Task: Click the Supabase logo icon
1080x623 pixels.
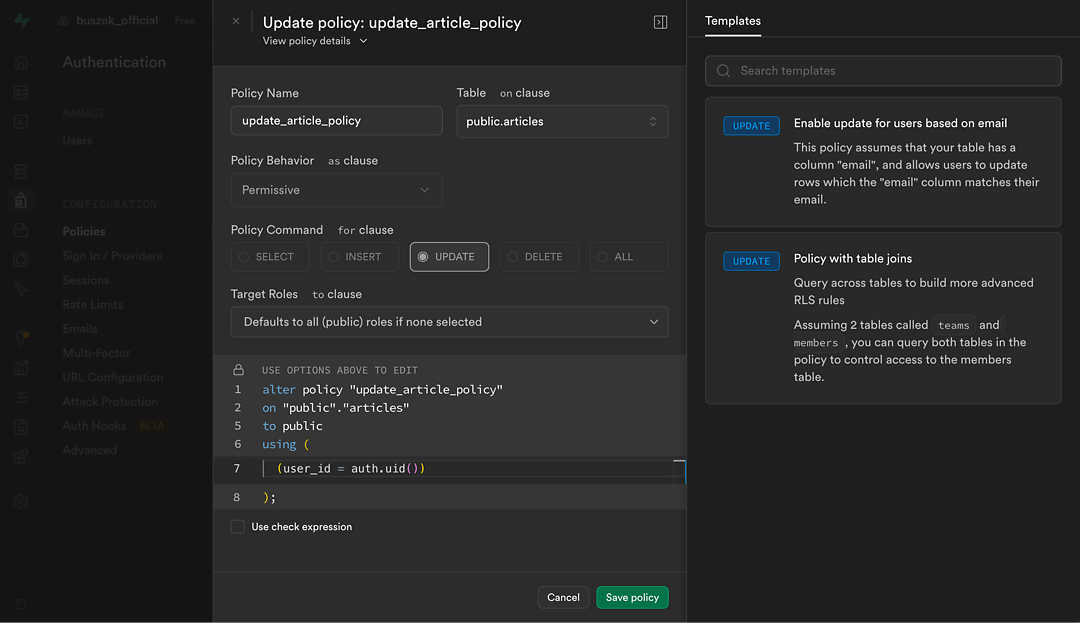Action: tap(21, 20)
